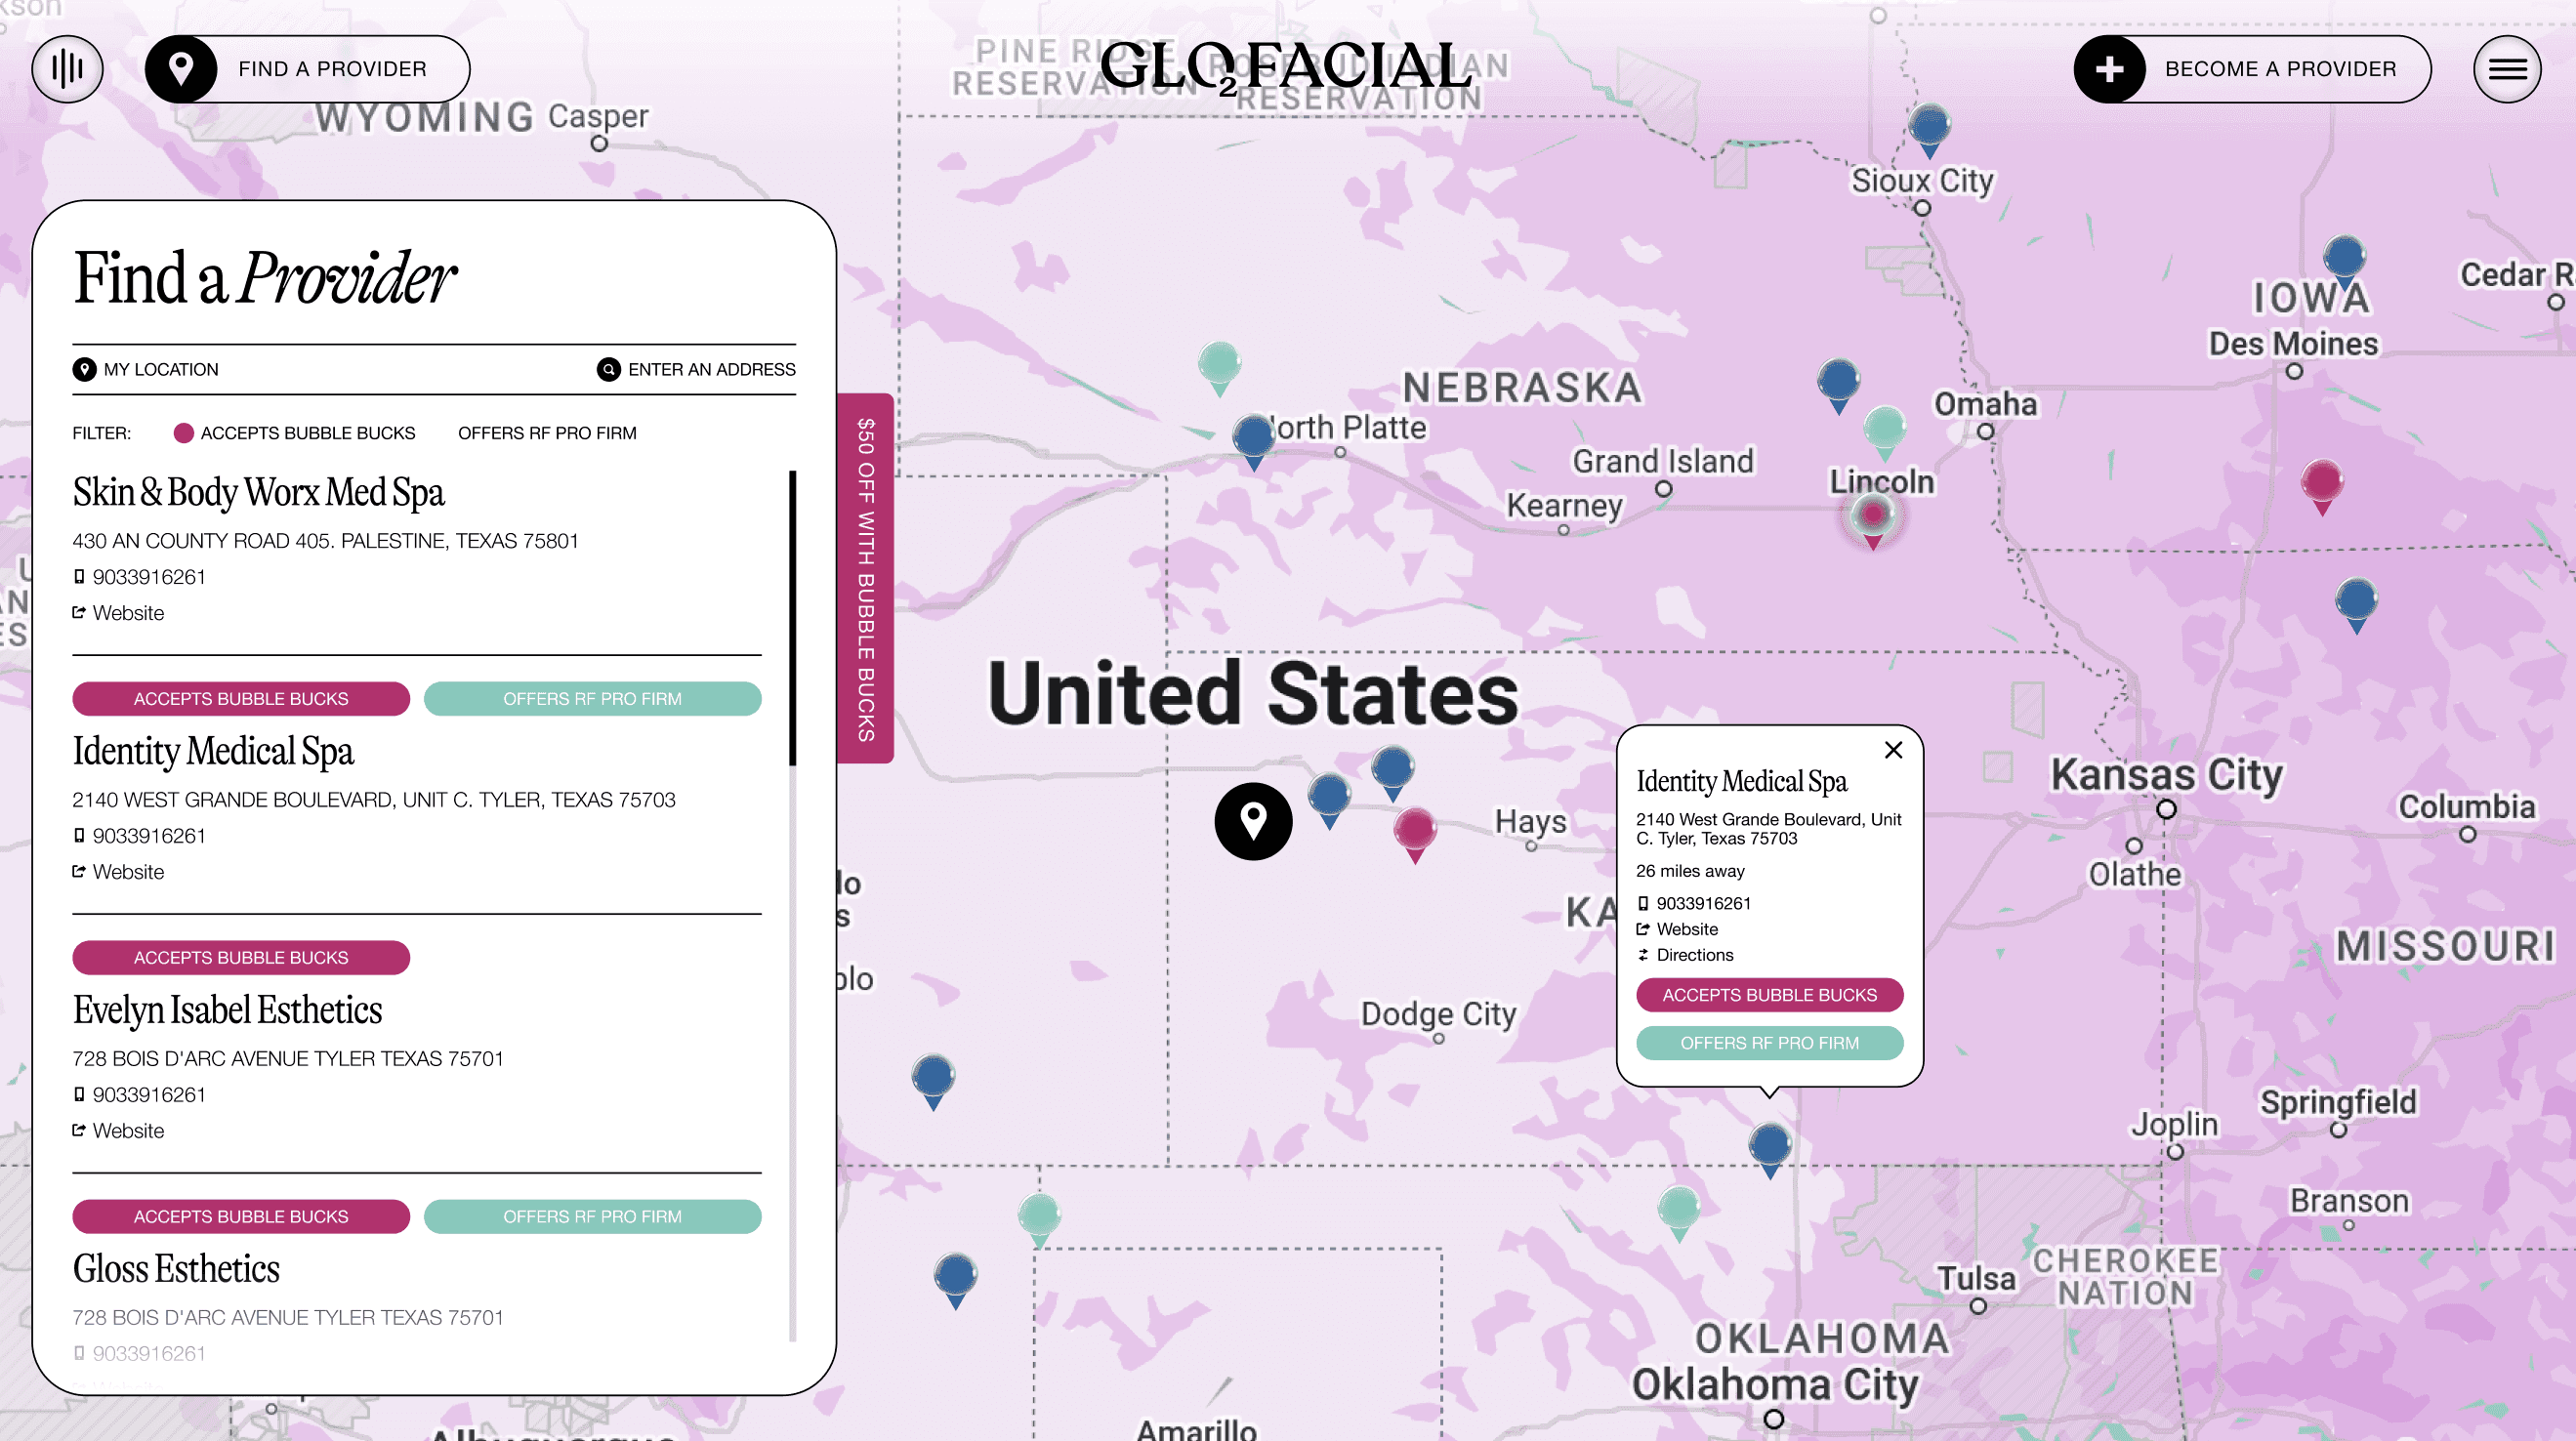This screenshot has width=2576, height=1441.
Task: Open Evelyn Isabel Esthetics website link
Action: click(118, 1131)
